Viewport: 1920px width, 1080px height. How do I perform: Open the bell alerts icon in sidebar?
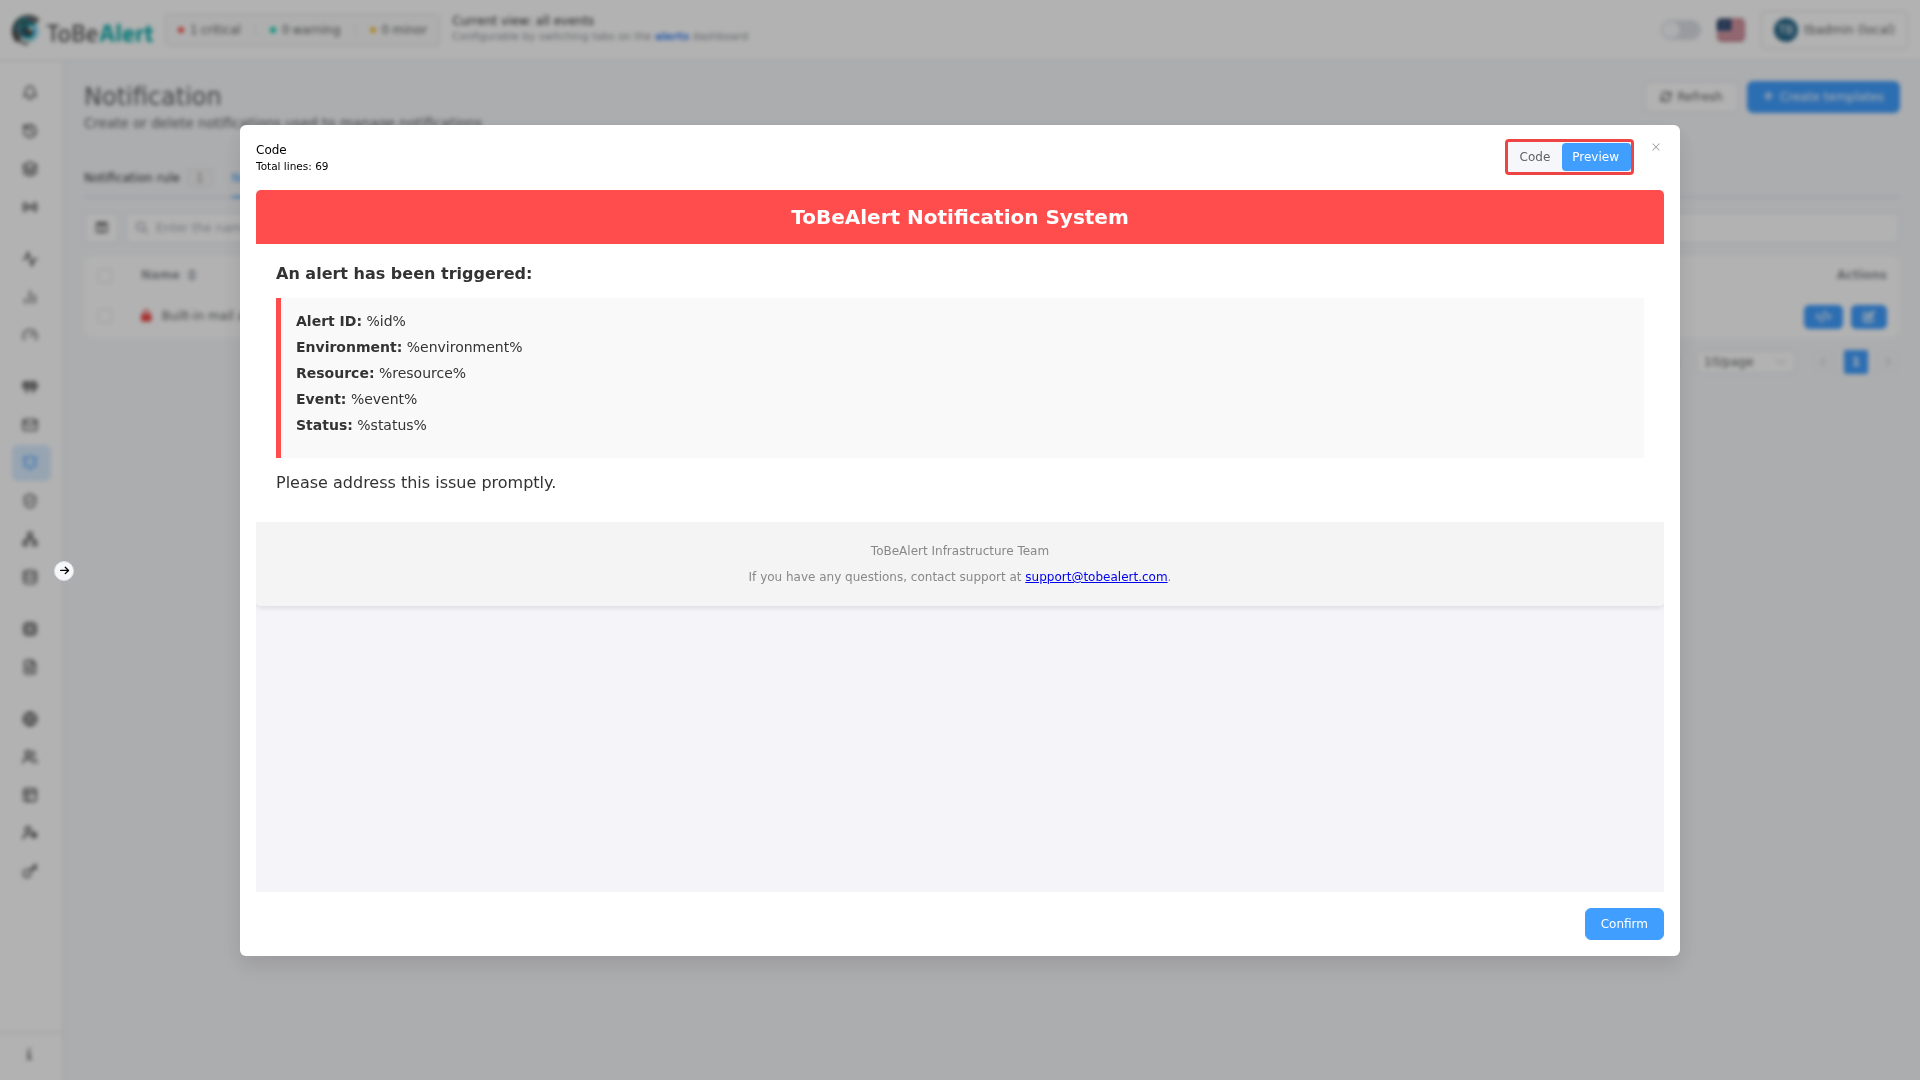click(x=30, y=93)
